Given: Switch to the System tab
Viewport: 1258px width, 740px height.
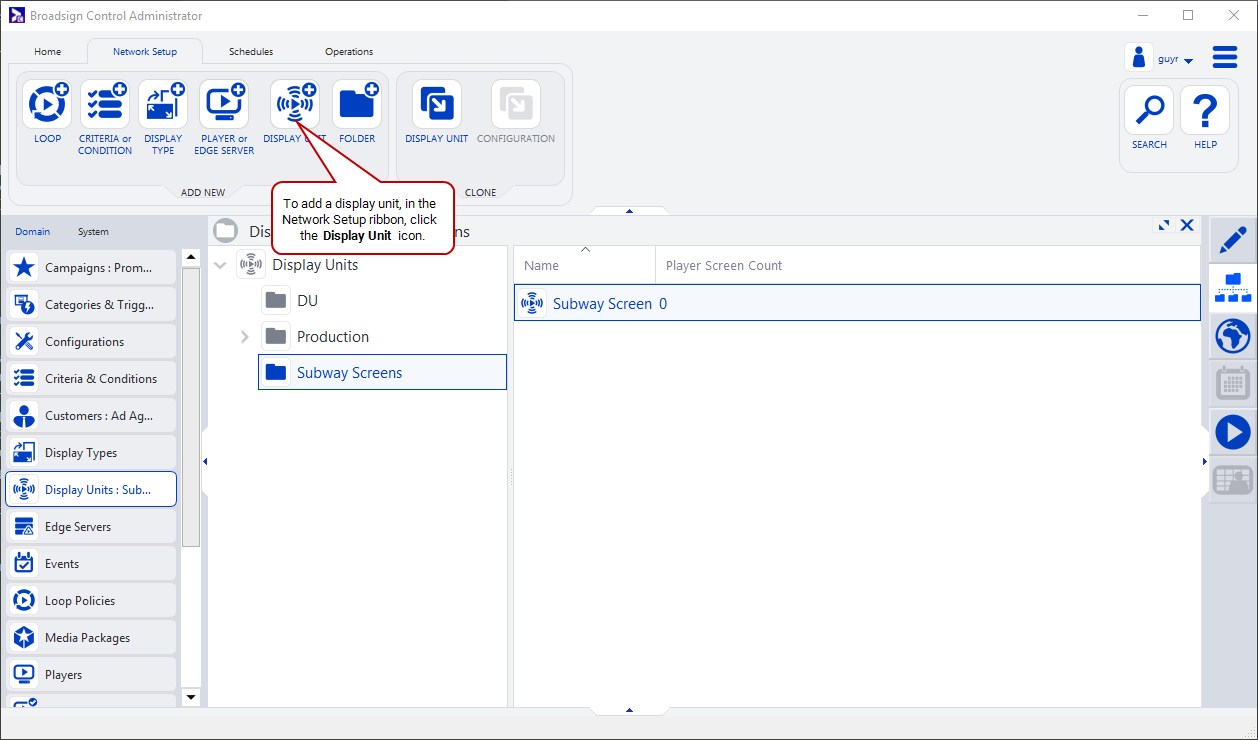Looking at the screenshot, I should pos(93,232).
